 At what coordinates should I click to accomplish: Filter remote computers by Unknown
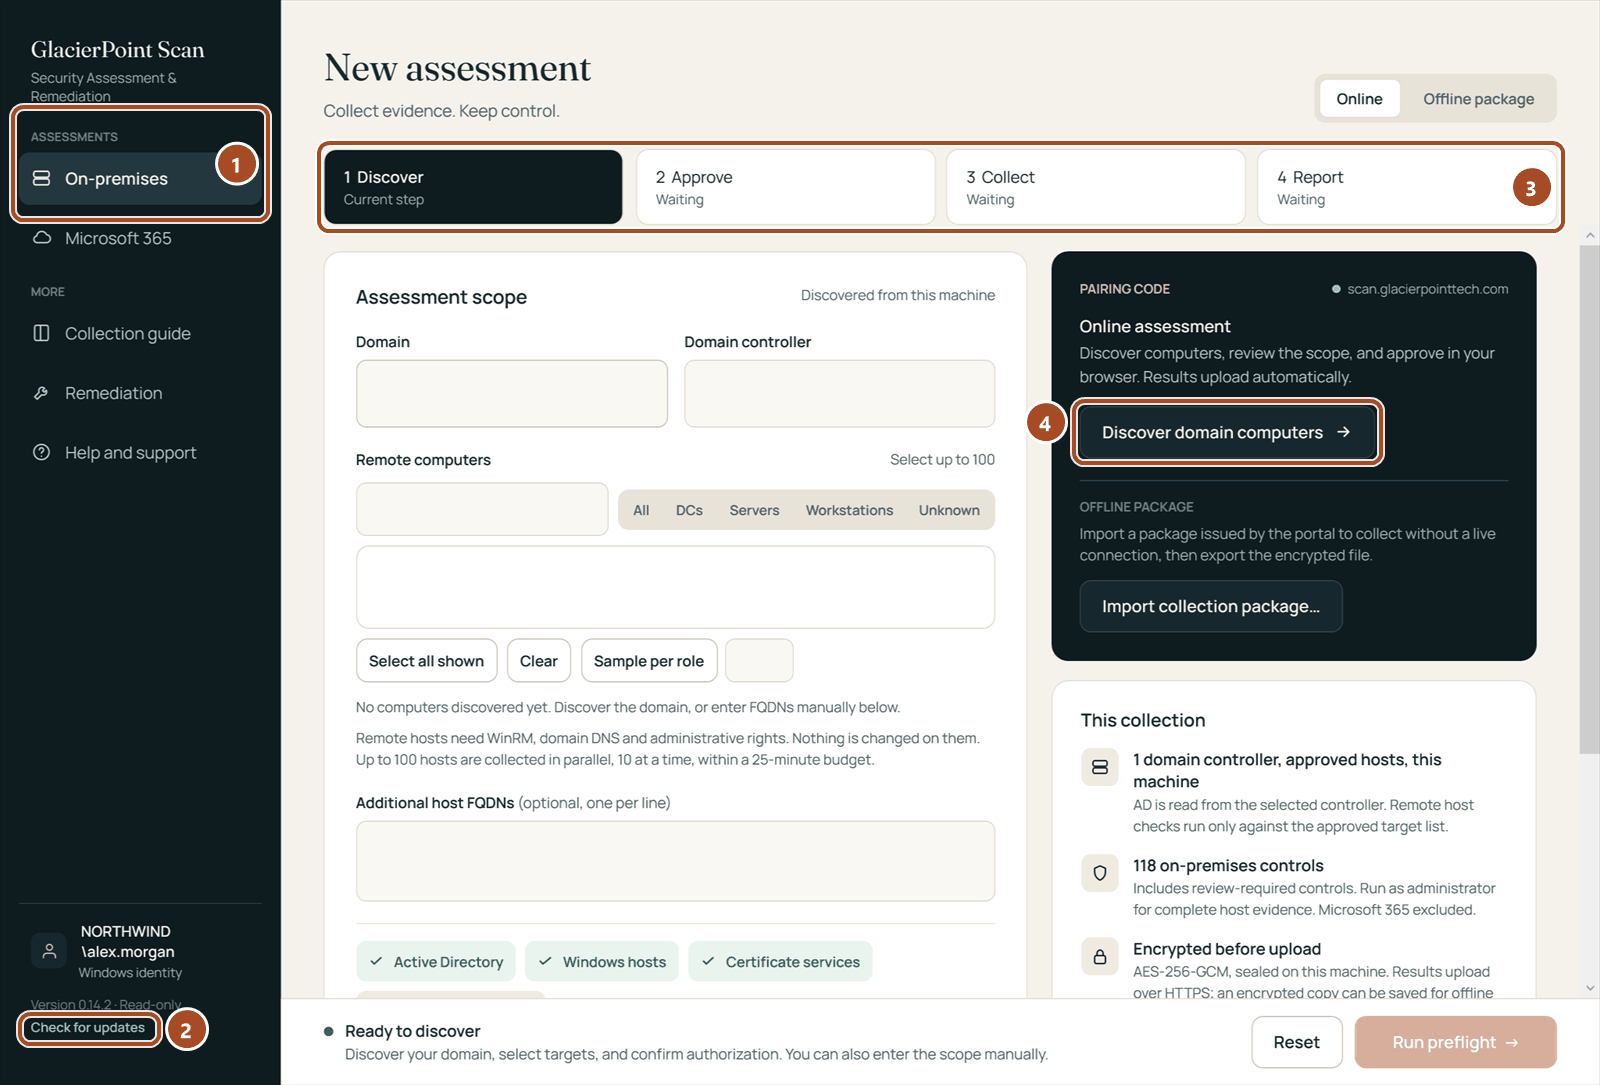pos(949,510)
